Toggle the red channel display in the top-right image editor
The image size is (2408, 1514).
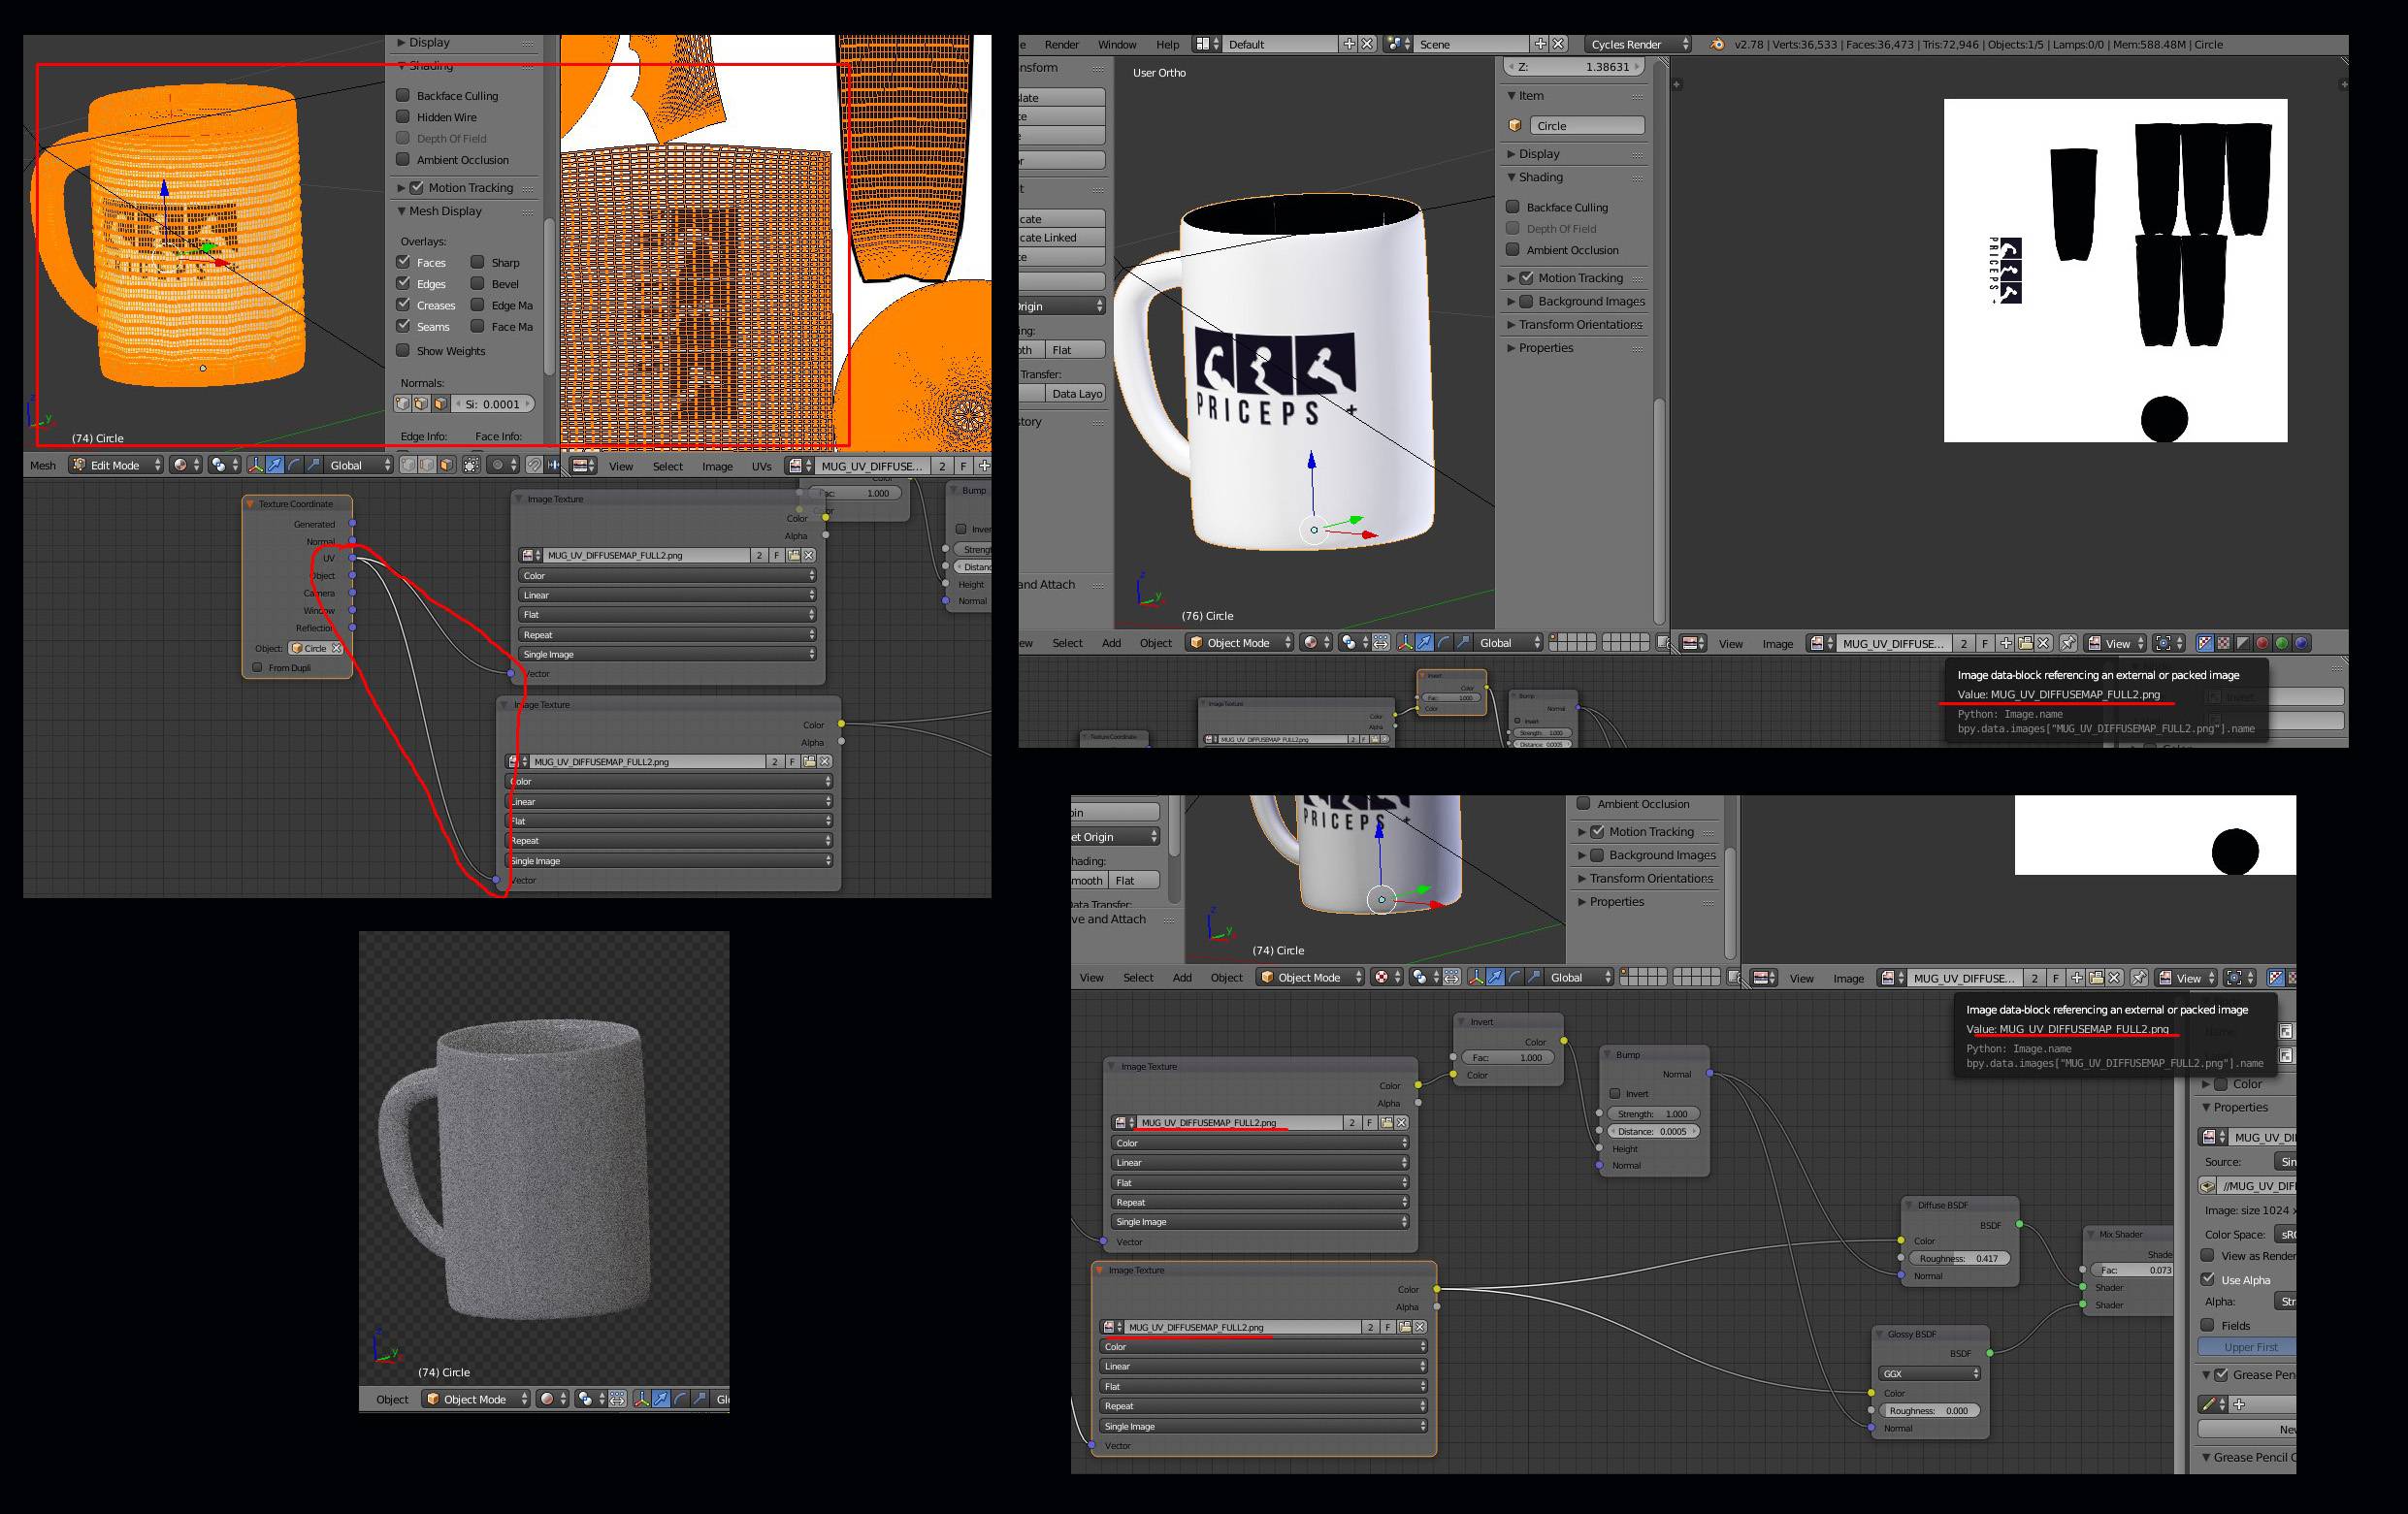tap(2262, 643)
